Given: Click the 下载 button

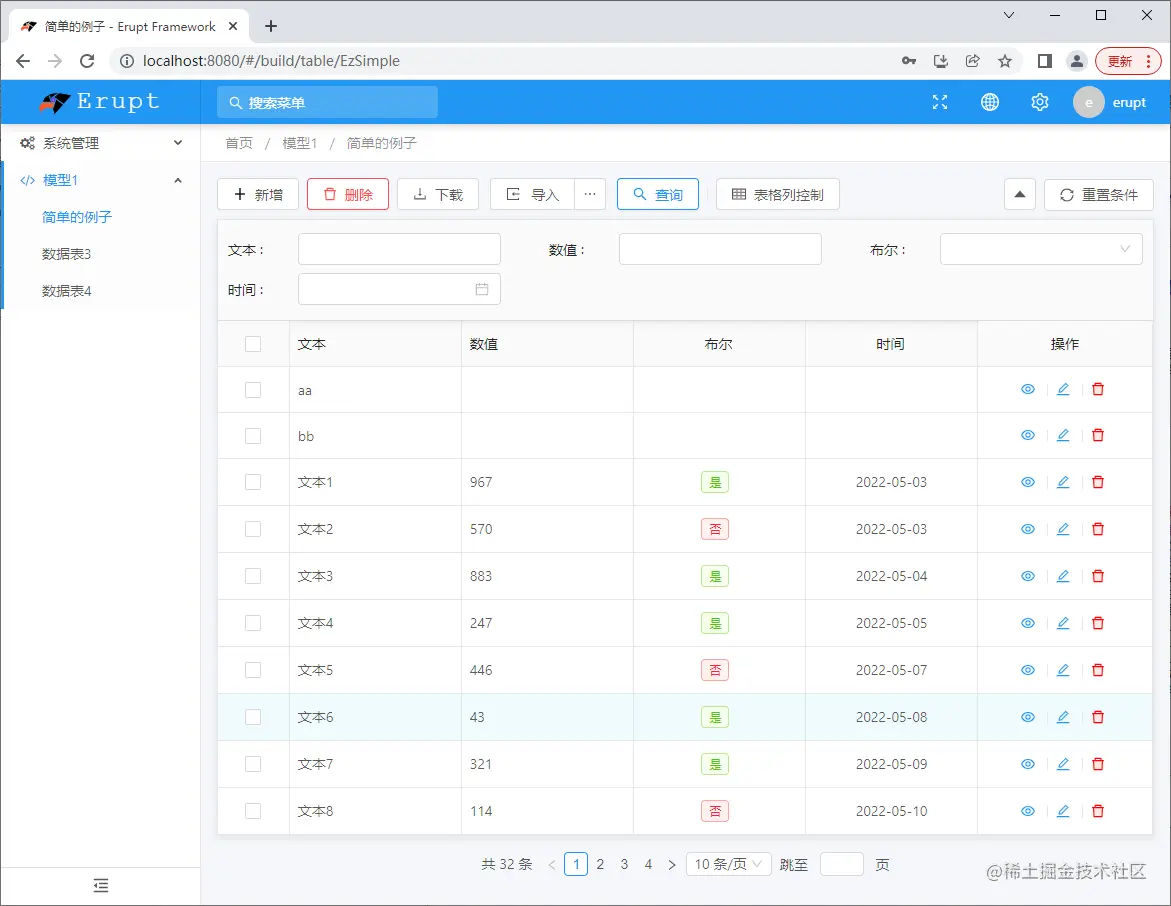Looking at the screenshot, I should point(438,194).
